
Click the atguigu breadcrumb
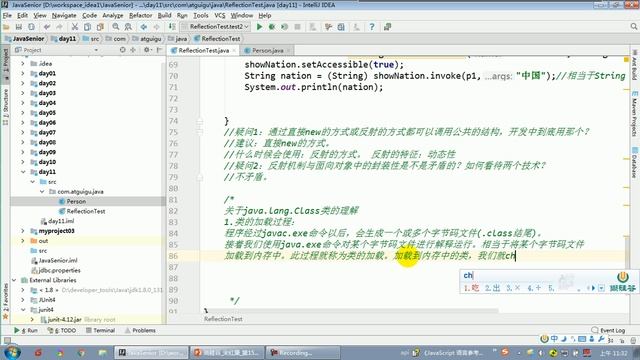tap(147, 39)
